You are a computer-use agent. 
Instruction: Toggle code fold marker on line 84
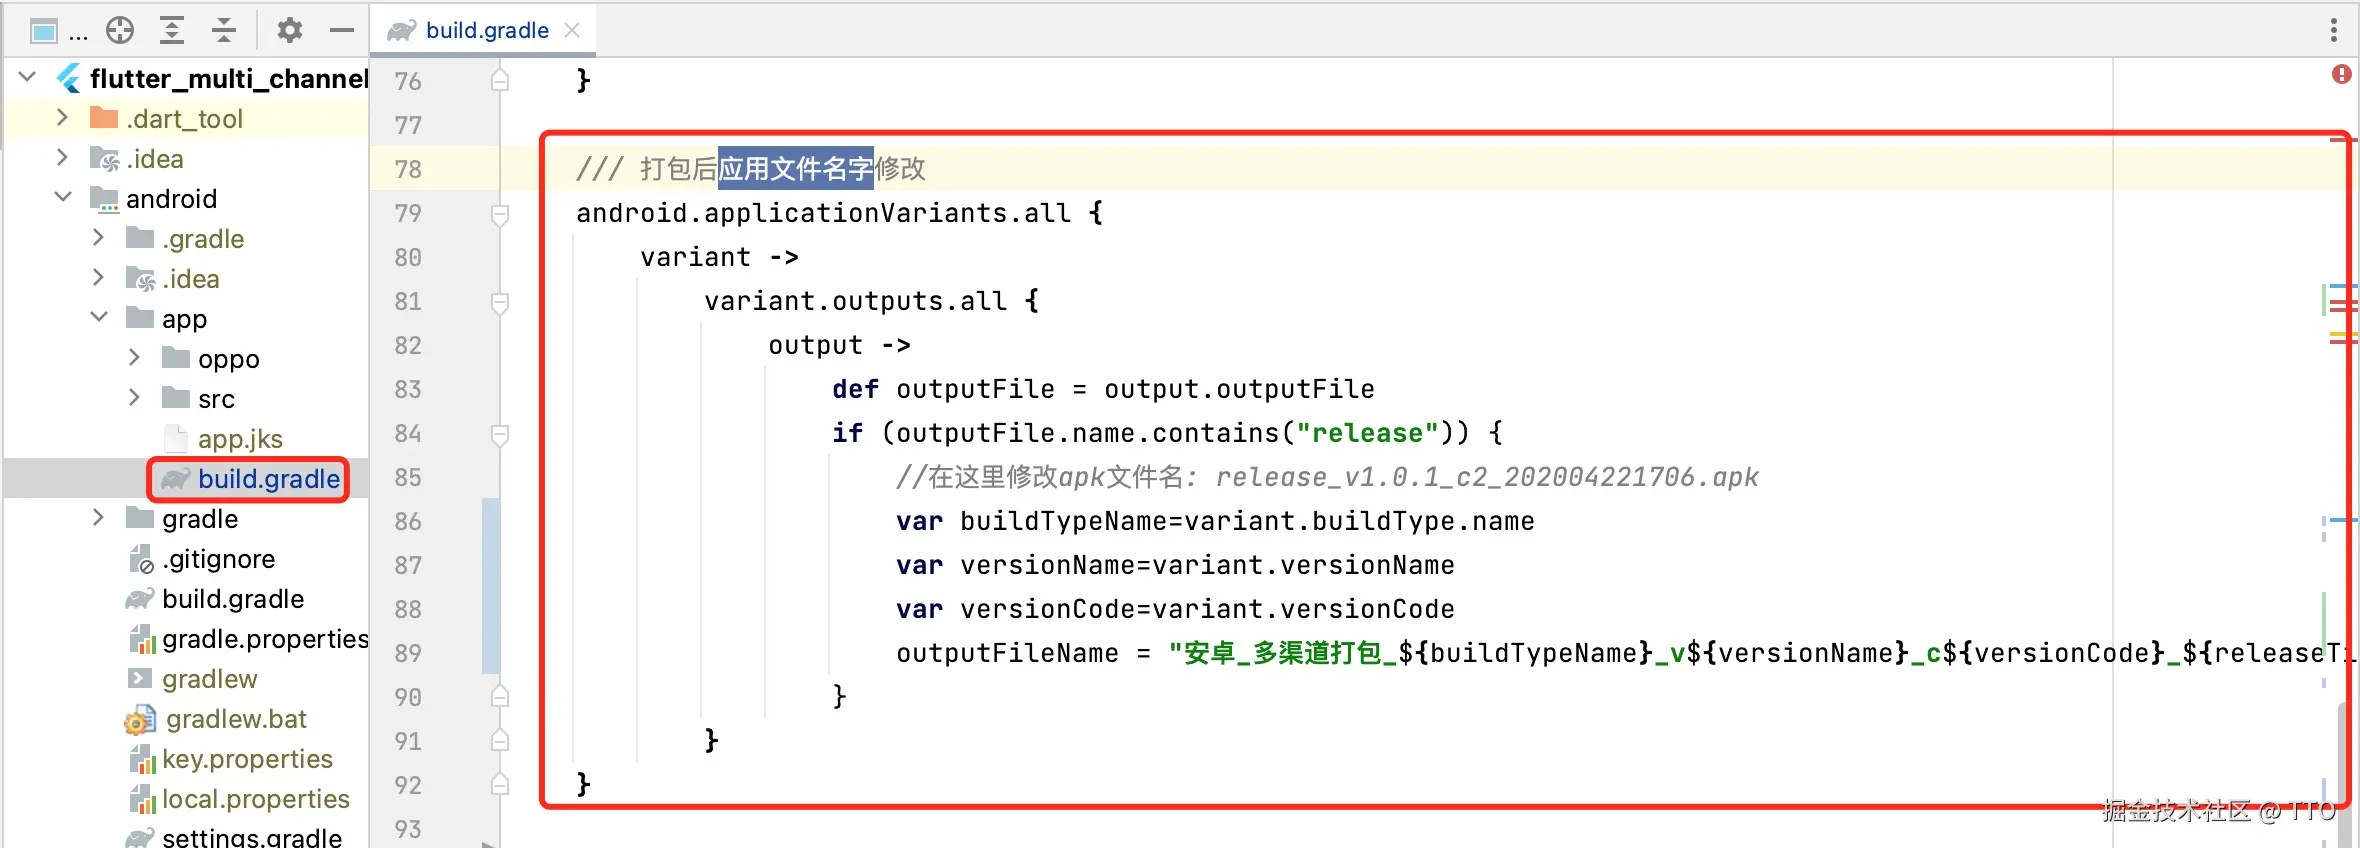tap(500, 434)
